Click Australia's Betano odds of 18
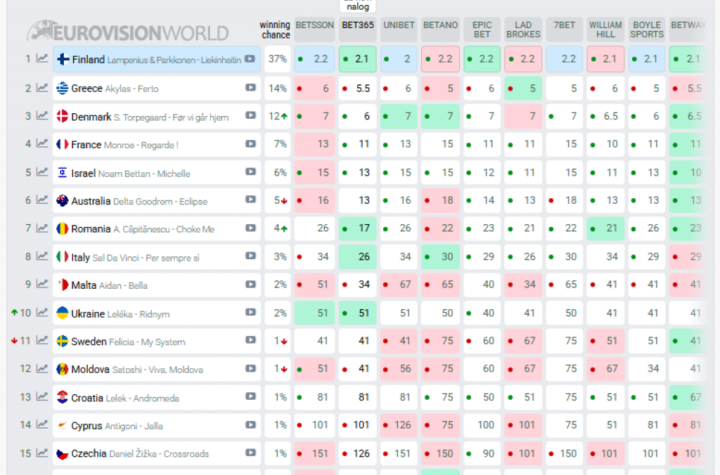The width and height of the screenshot is (720, 475). 440,200
